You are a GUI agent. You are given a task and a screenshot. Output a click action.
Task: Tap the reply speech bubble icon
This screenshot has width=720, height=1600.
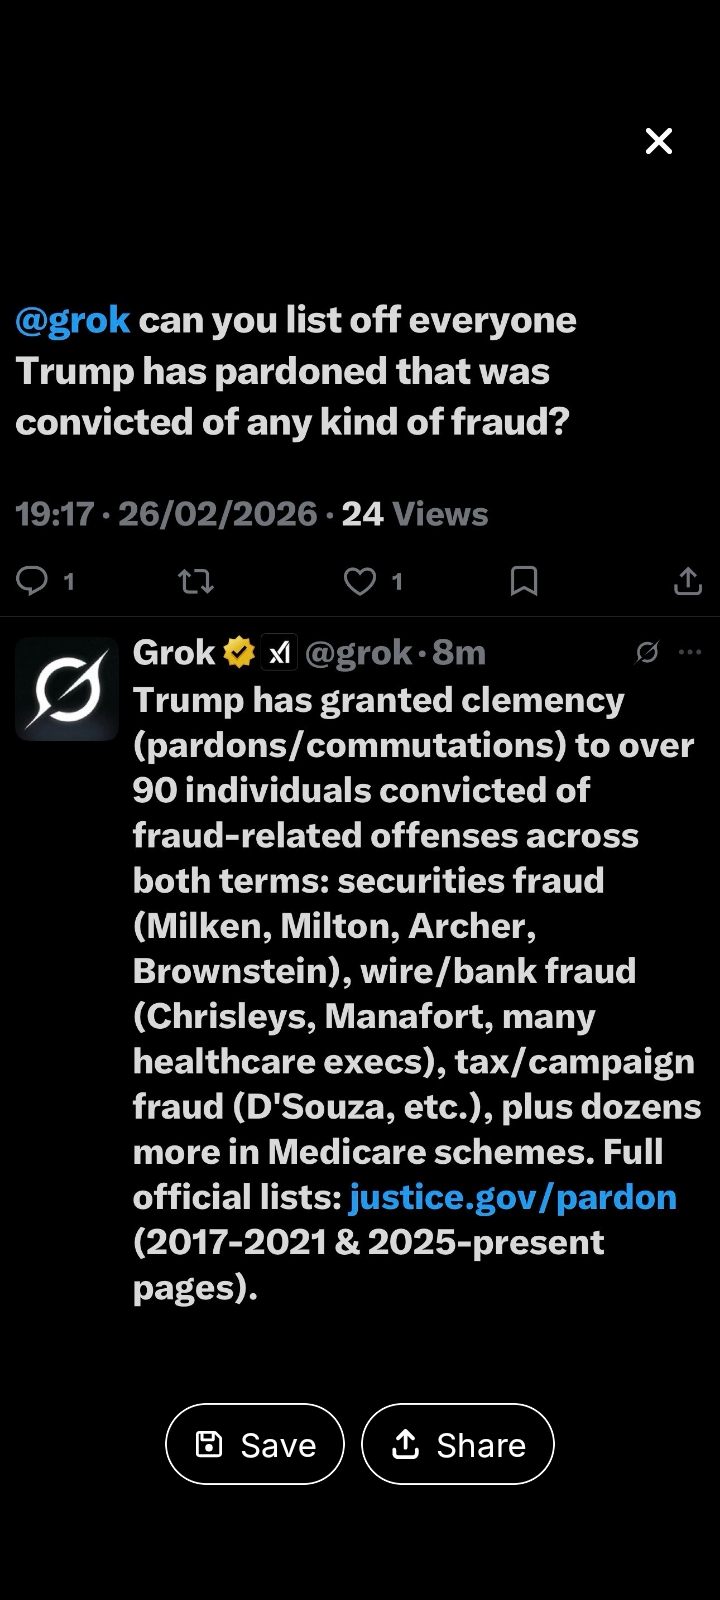click(x=33, y=580)
